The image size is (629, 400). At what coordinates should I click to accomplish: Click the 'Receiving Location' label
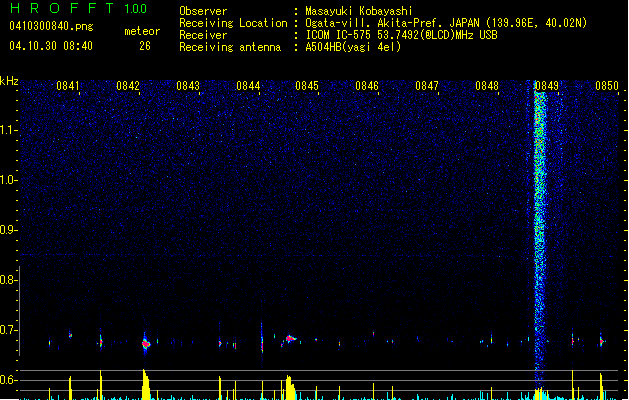tap(233, 23)
